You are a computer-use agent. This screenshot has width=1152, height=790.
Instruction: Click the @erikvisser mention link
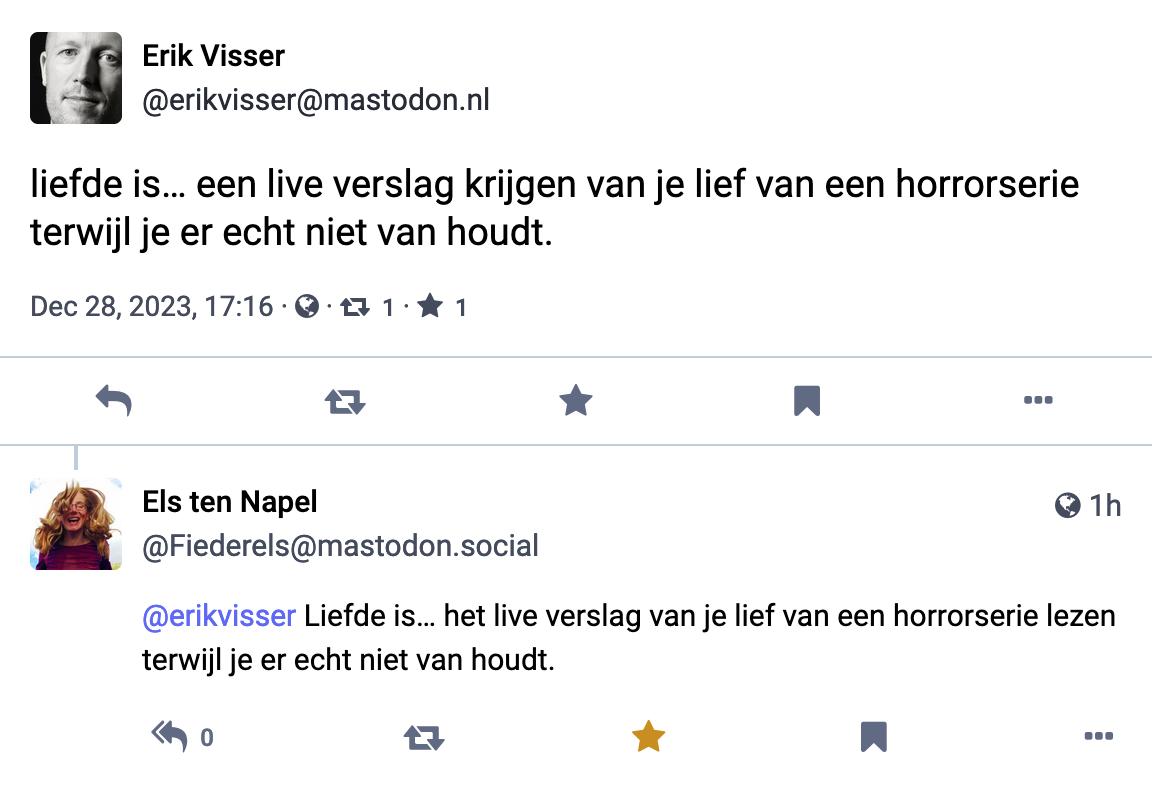[x=219, y=616]
